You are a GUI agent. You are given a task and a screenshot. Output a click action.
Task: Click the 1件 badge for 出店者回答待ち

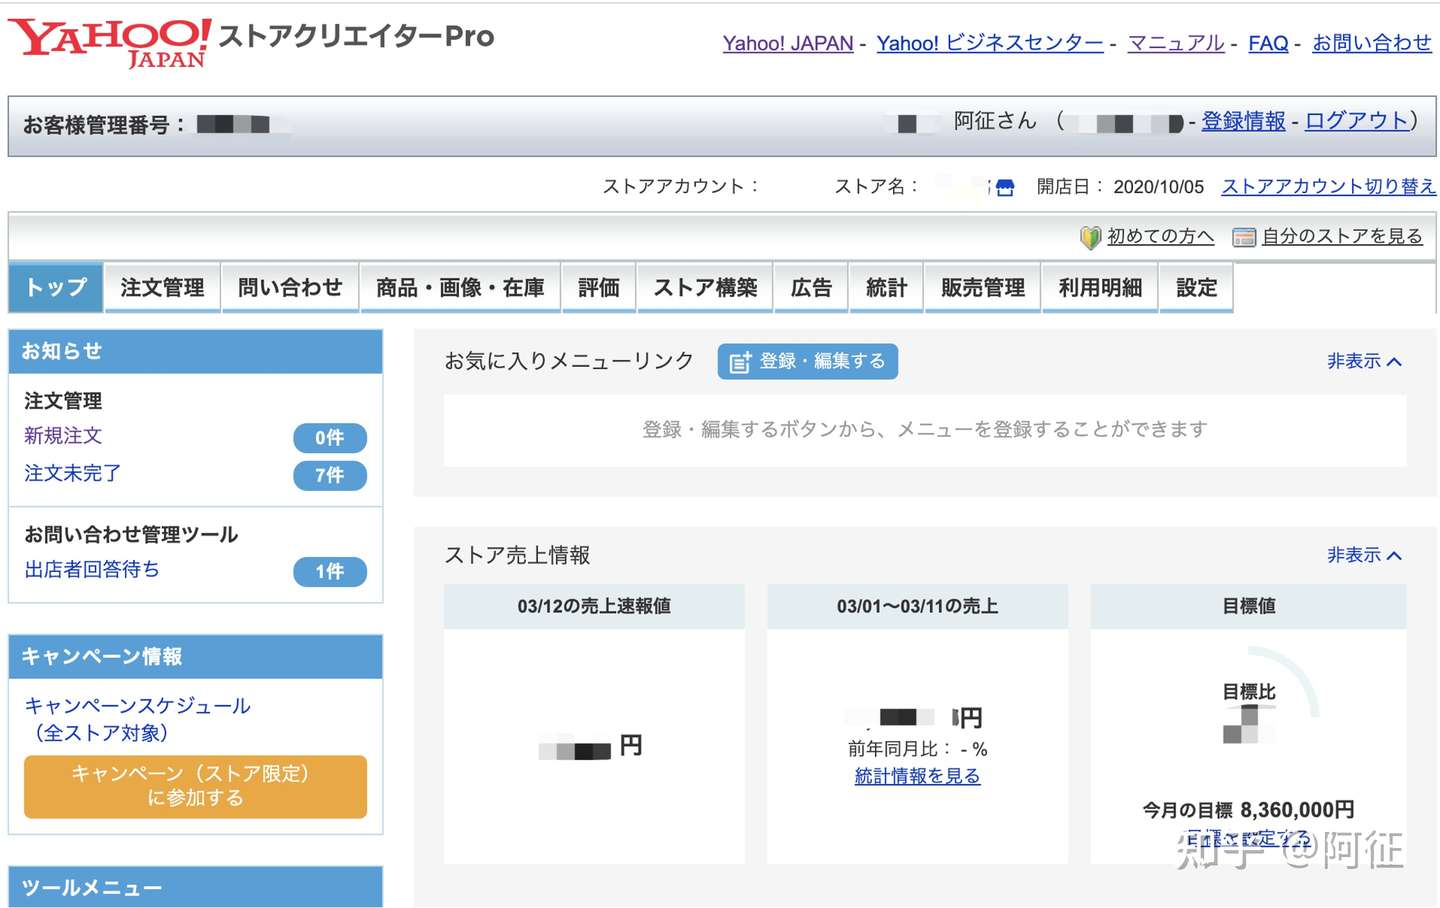330,572
